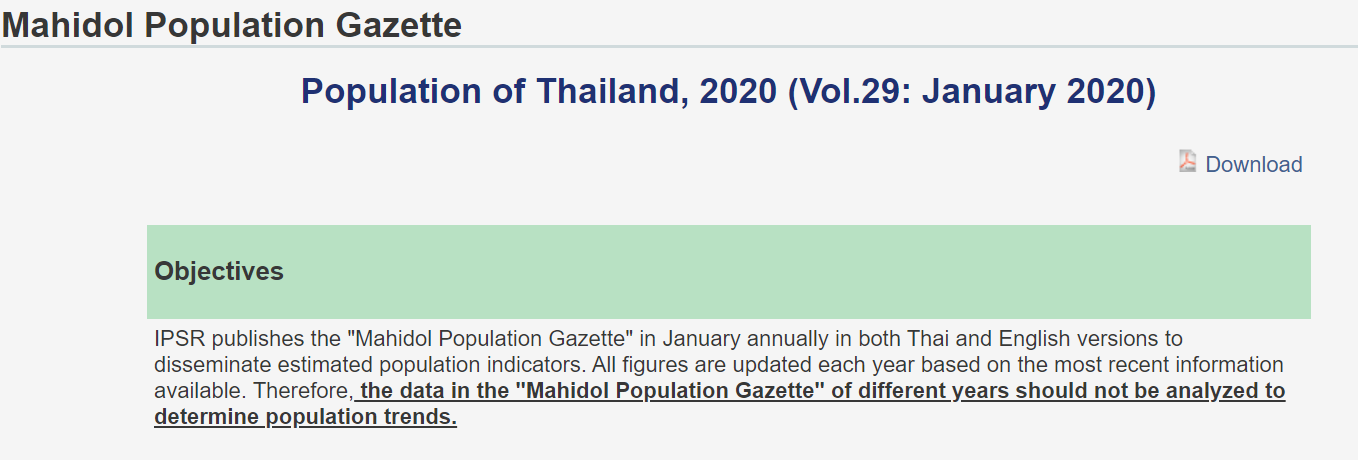Select the Population of Thailand, 2020 title

(728, 91)
